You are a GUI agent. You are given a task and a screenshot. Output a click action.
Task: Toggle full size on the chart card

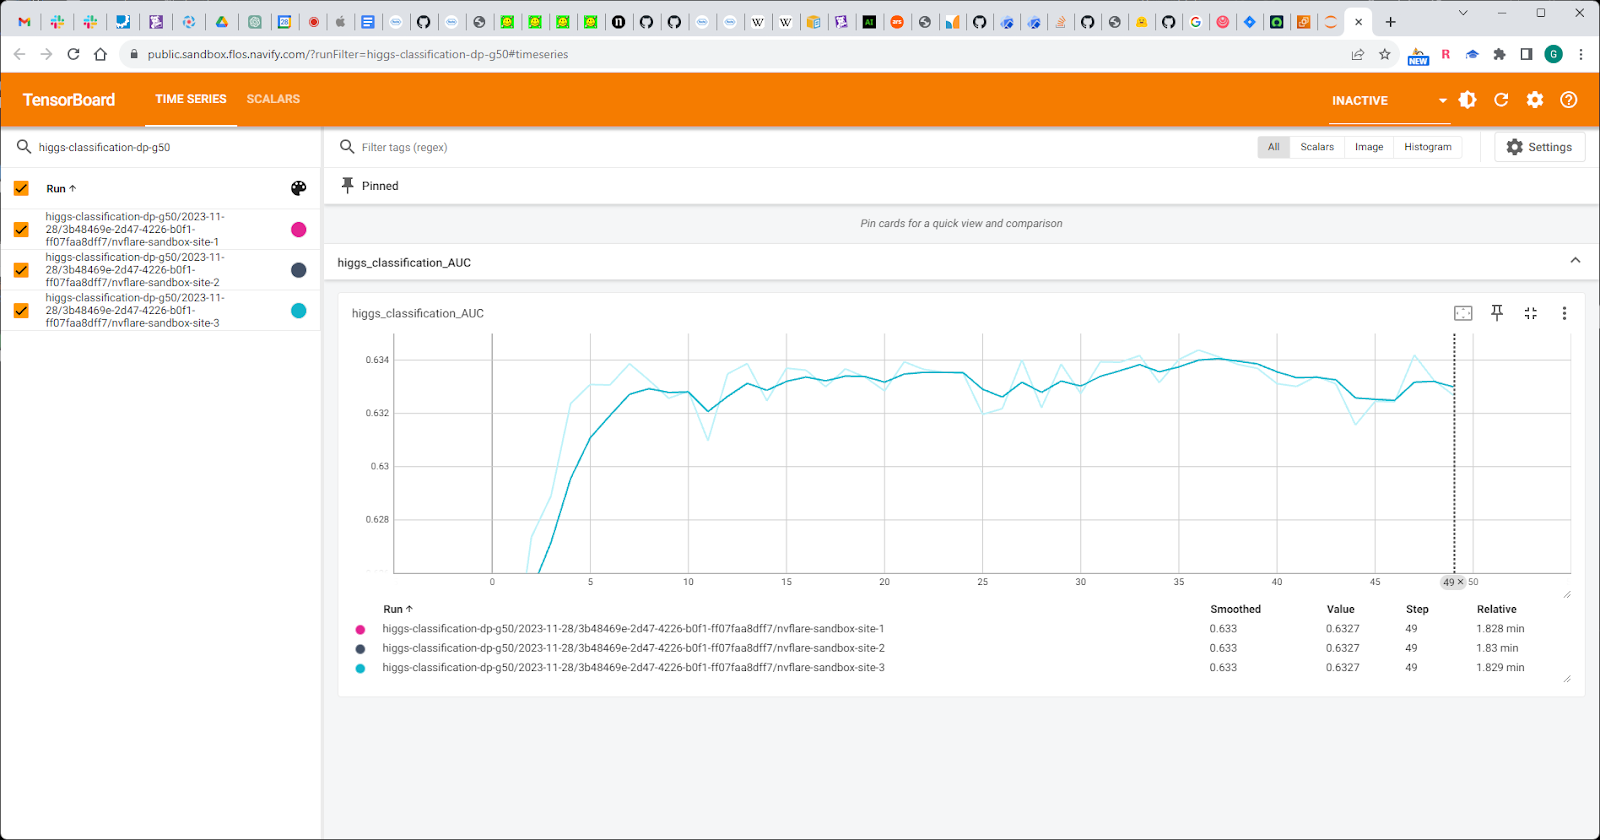pyautogui.click(x=1530, y=313)
